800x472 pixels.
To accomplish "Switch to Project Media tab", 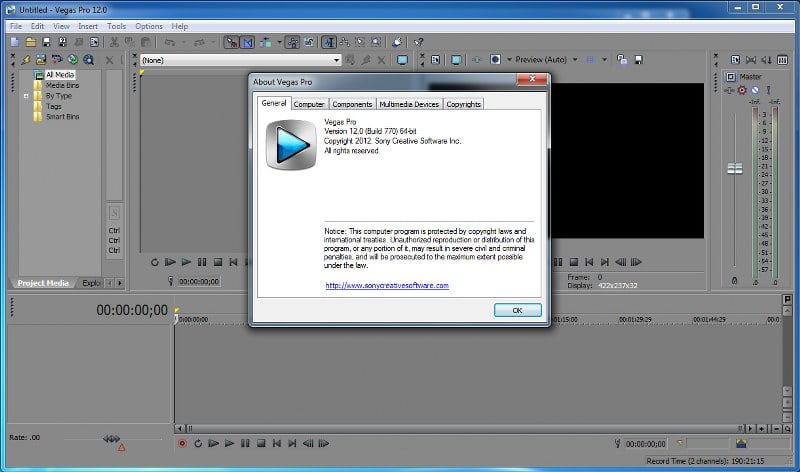I will point(43,283).
